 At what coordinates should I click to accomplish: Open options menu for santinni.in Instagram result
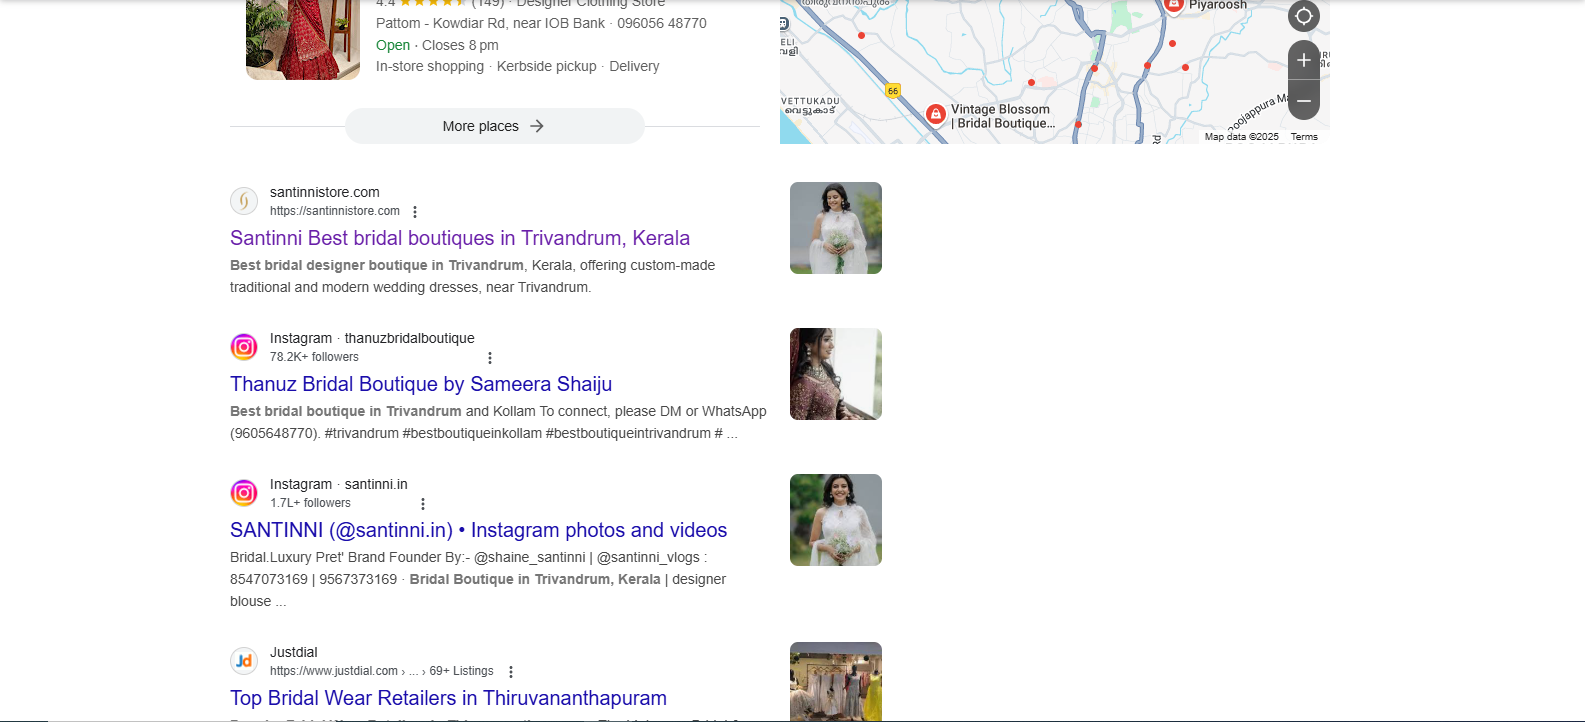click(x=423, y=504)
